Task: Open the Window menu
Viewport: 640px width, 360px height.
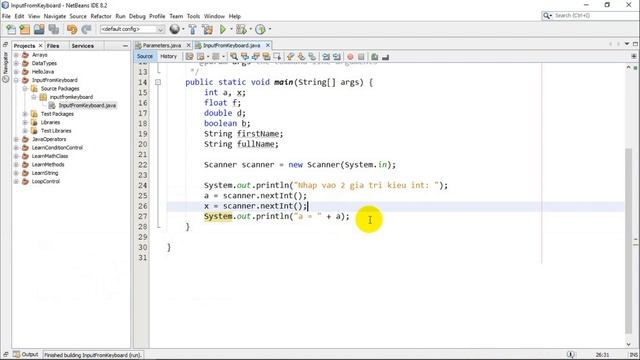Action: point(214,16)
